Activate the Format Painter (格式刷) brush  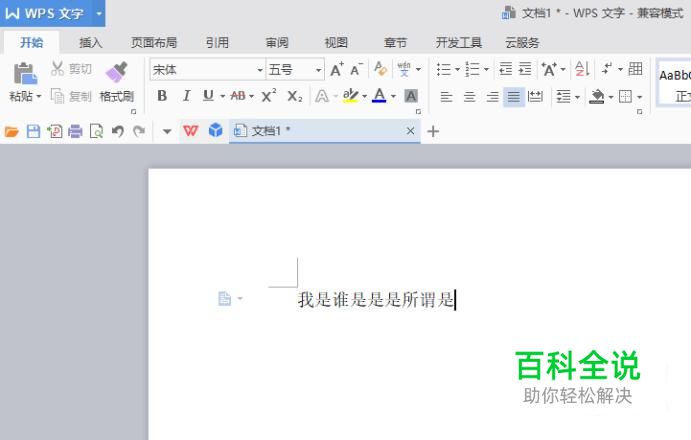(117, 82)
